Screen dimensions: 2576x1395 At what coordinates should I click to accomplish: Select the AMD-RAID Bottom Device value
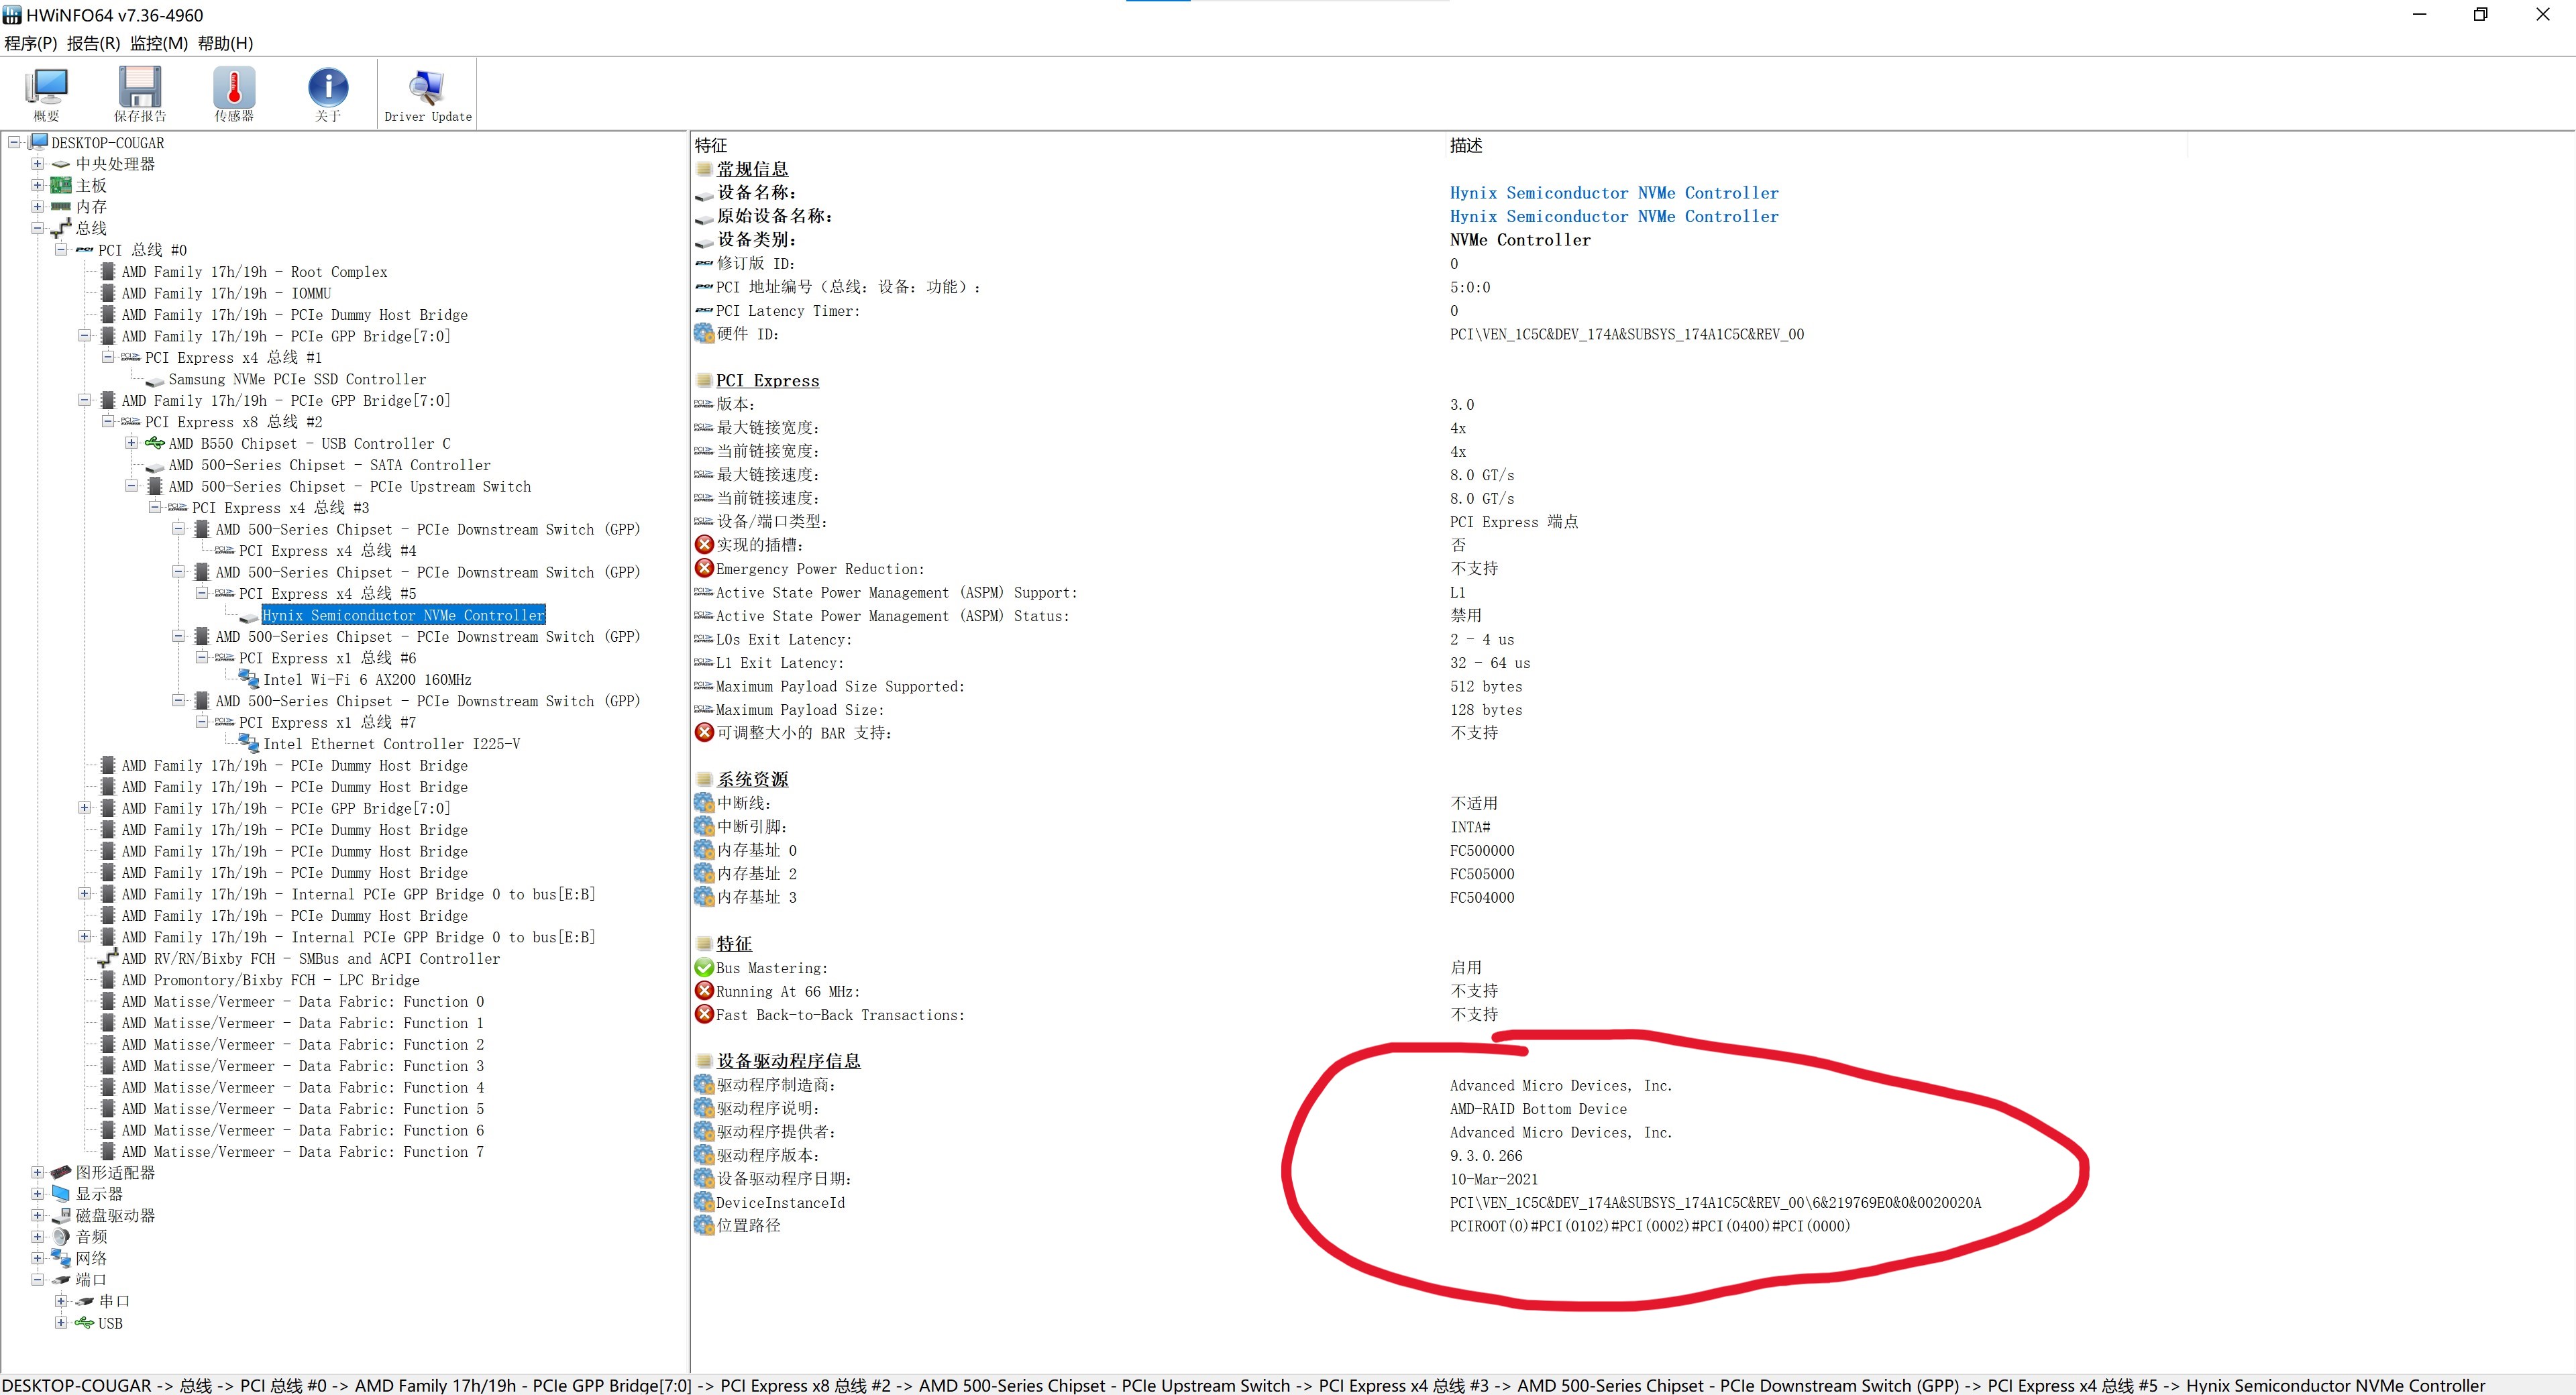pyautogui.click(x=1538, y=1109)
